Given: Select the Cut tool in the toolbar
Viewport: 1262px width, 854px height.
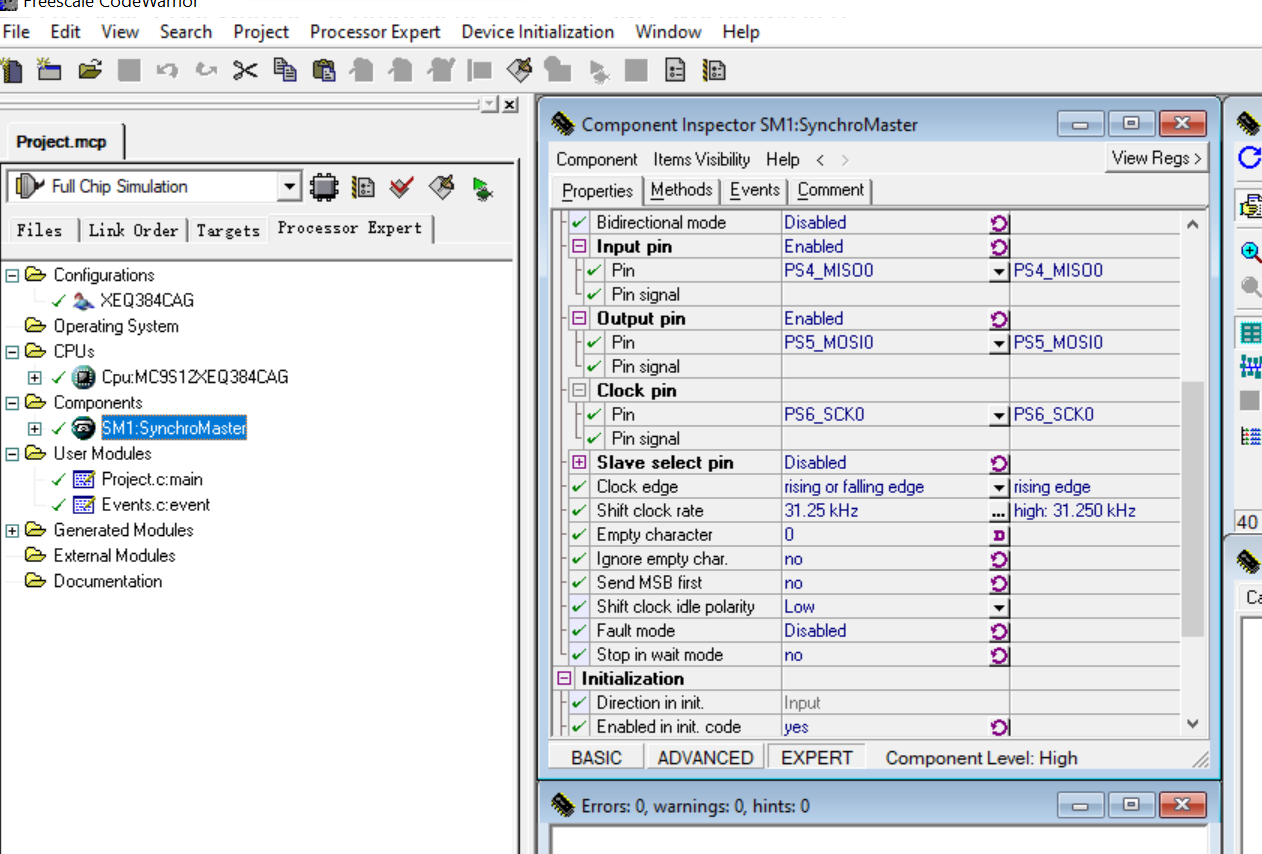Looking at the screenshot, I should [x=245, y=70].
